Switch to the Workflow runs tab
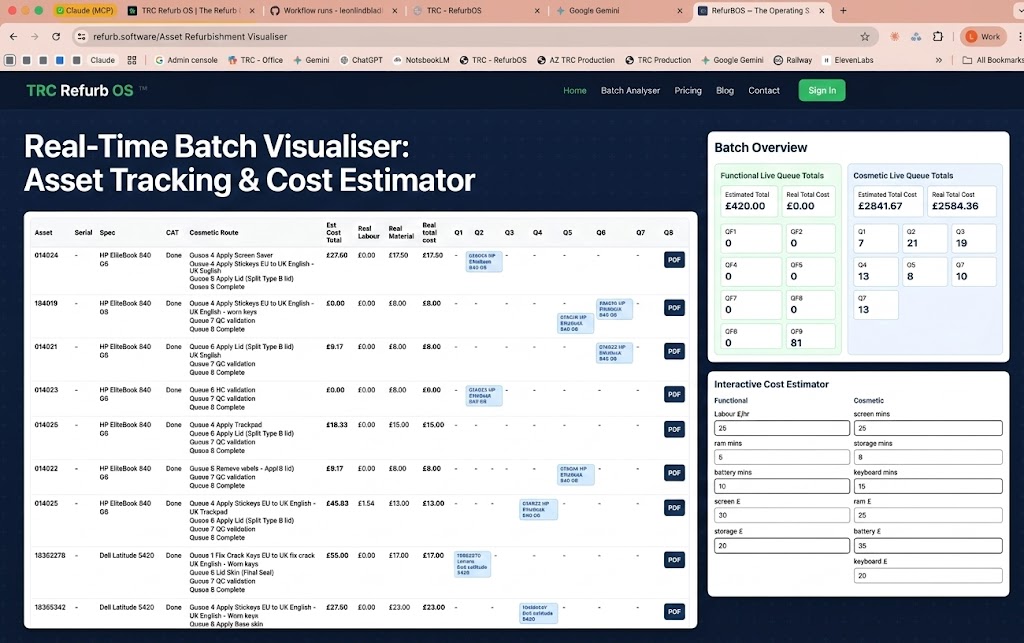The image size is (1024, 643). pyautogui.click(x=332, y=10)
